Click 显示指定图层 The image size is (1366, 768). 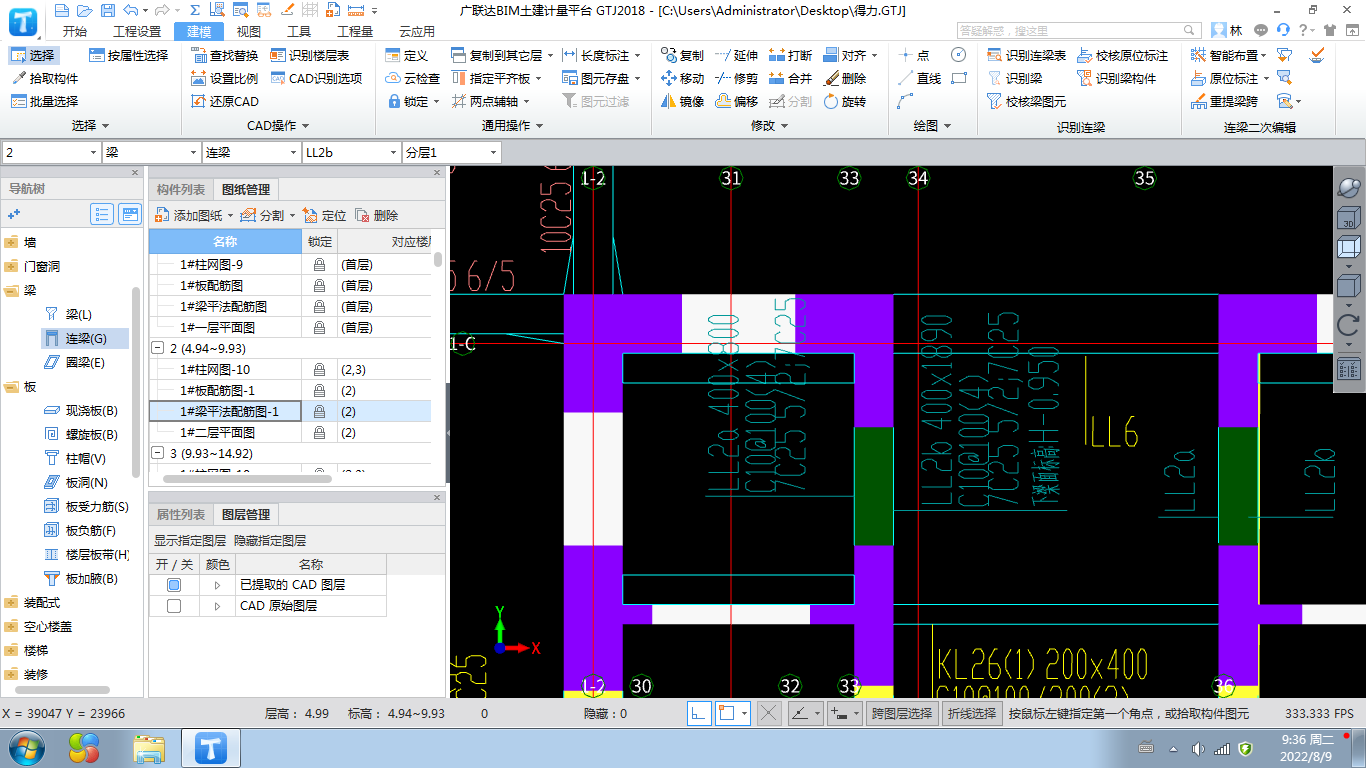click(x=190, y=540)
